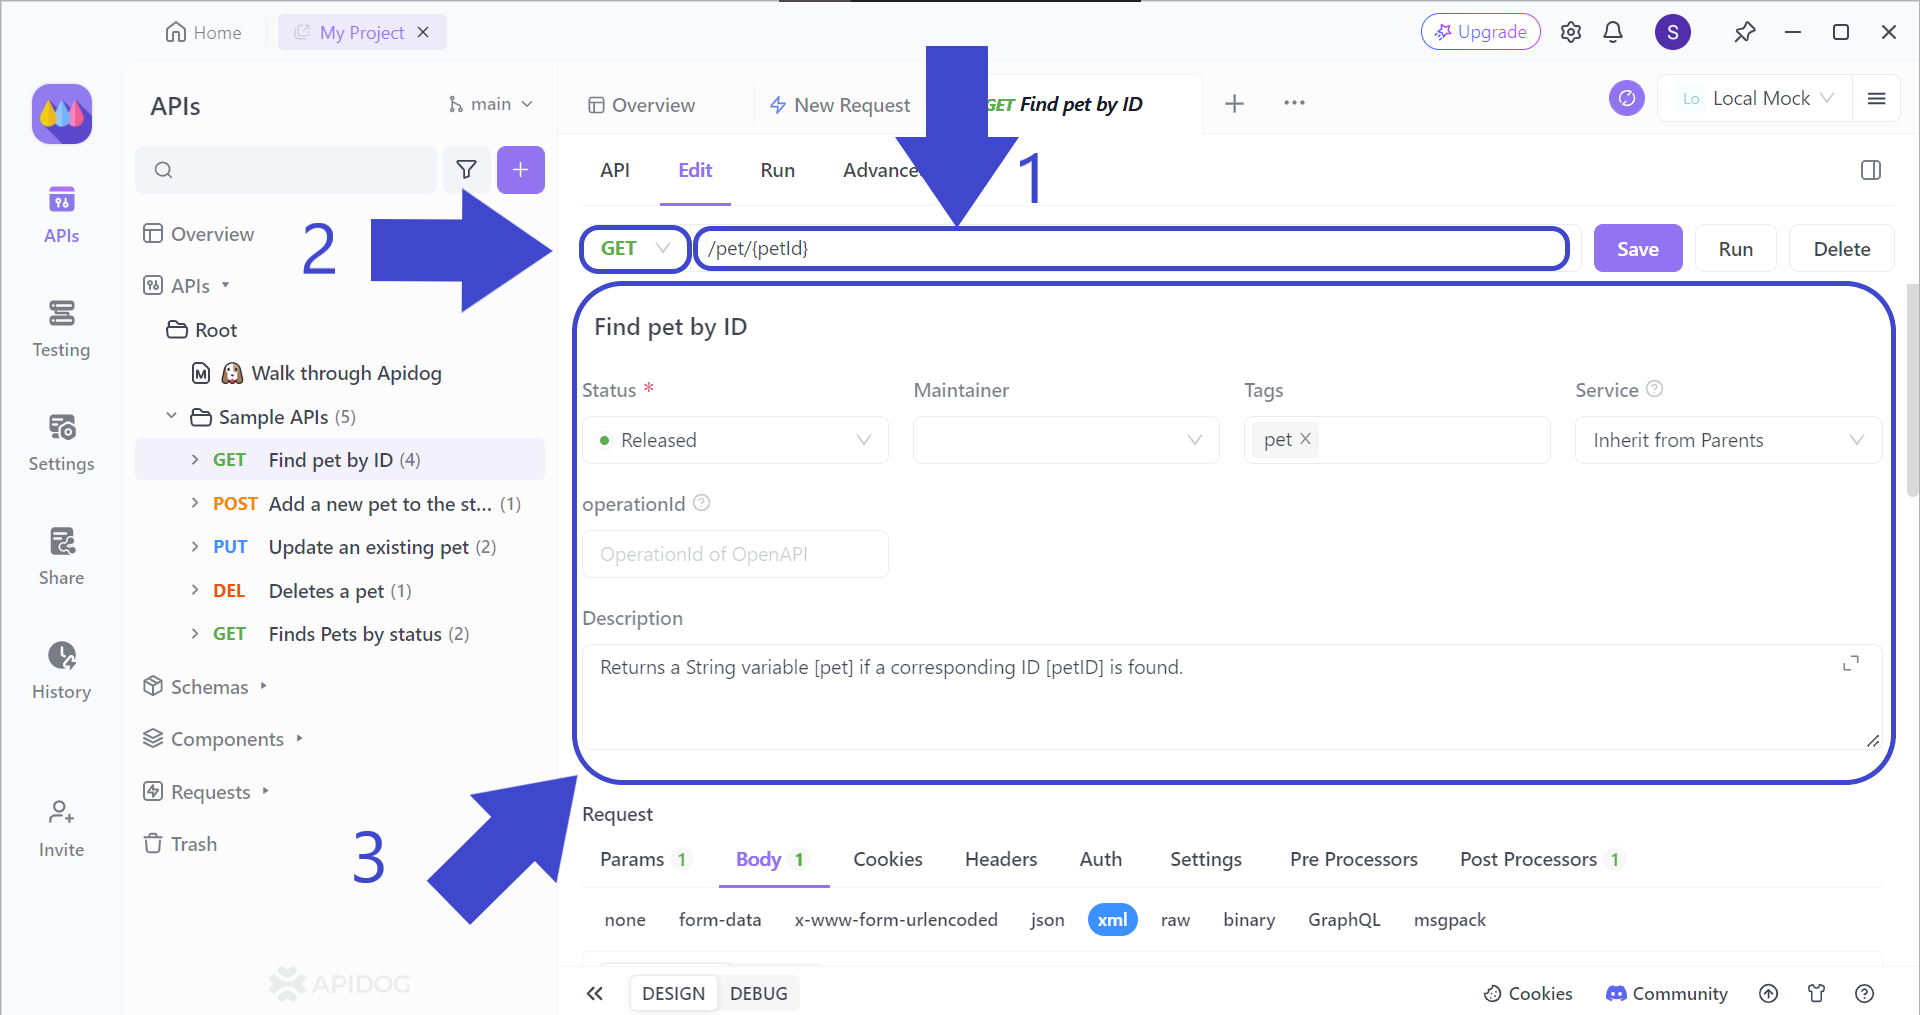
Task: Open the Headers tab in Request section
Action: (1000, 859)
